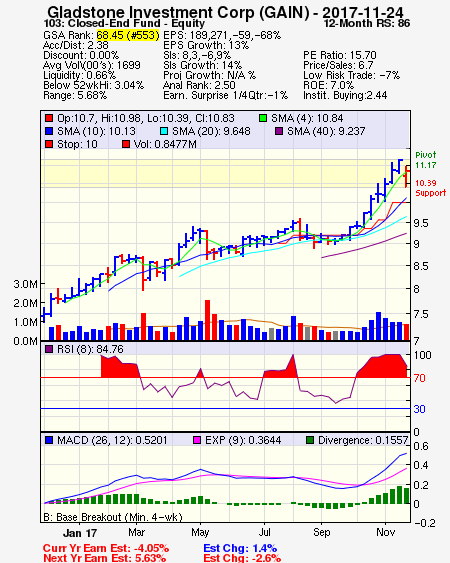Click the 'Liquidity: 0.66%' value

point(79,75)
